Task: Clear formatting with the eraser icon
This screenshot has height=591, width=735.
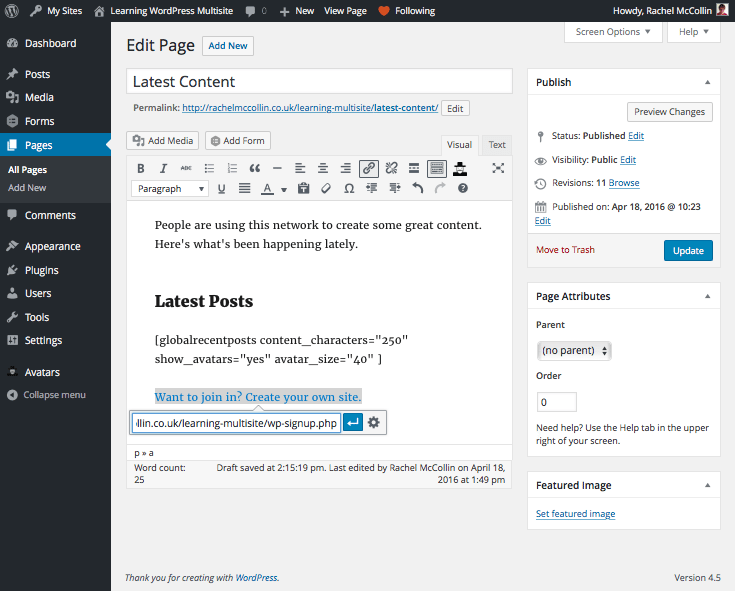Action: click(326, 188)
